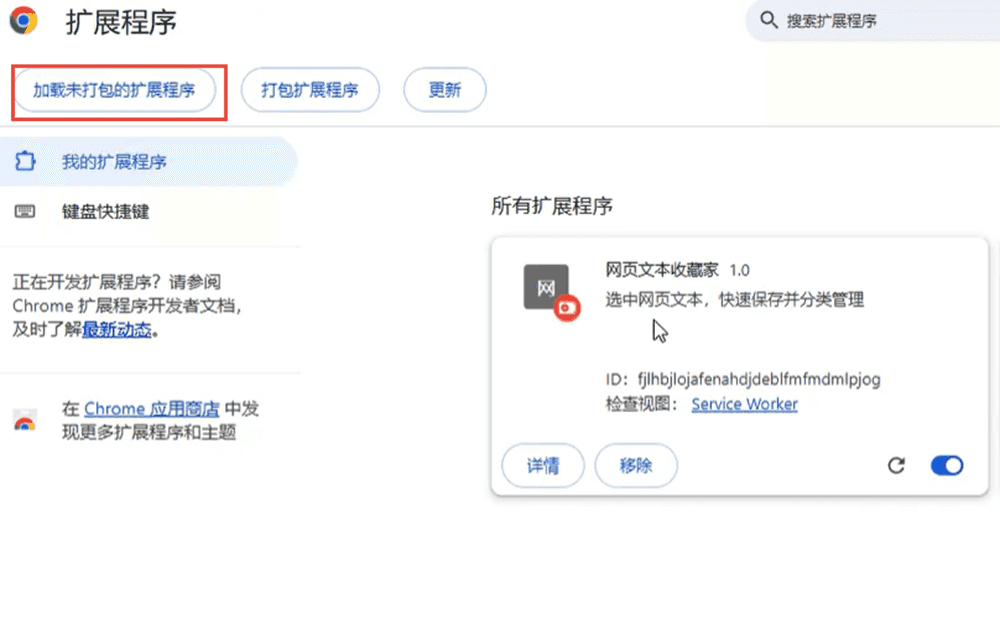
Task: Click the puzzle-piece icon for 我的扩展程序
Action: (x=26, y=162)
